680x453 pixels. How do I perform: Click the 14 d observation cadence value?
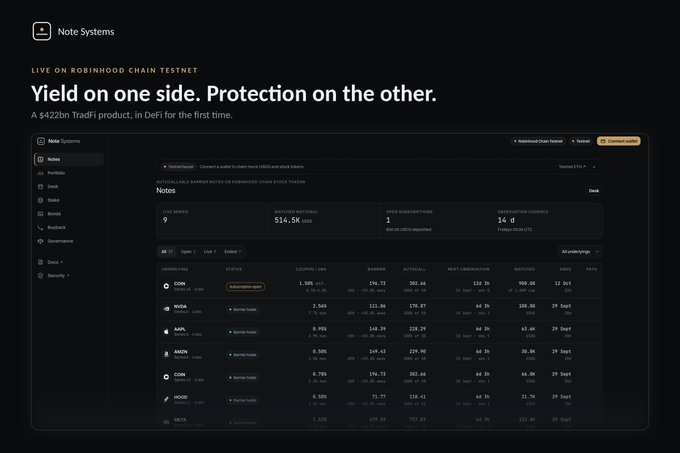click(x=506, y=221)
